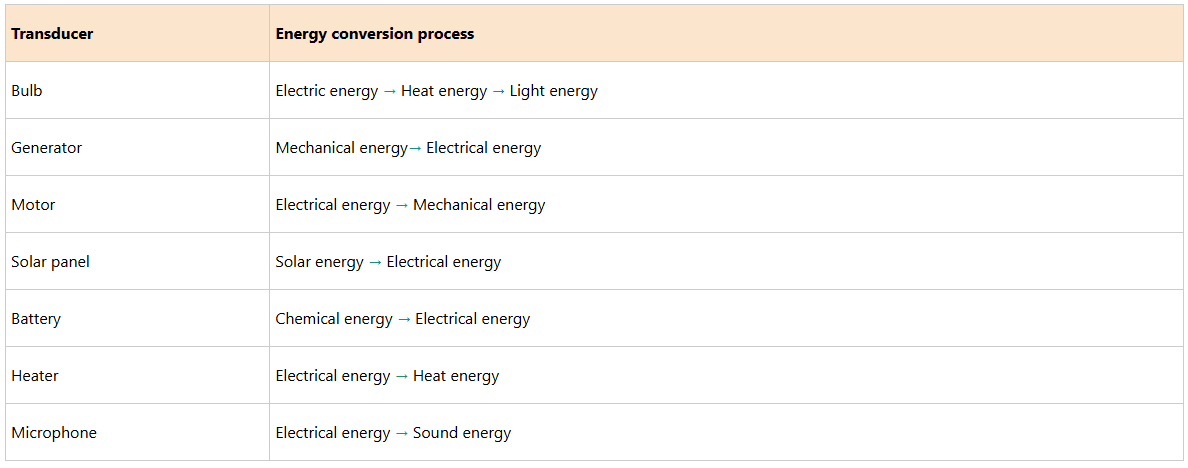Click the Transducer column header
The width and height of the screenshot is (1188, 468).
52,34
